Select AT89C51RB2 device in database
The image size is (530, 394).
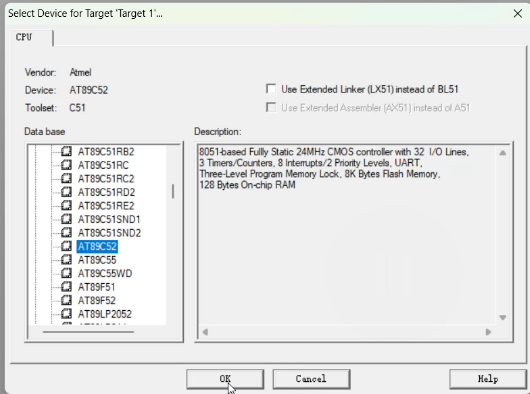[x=106, y=152]
